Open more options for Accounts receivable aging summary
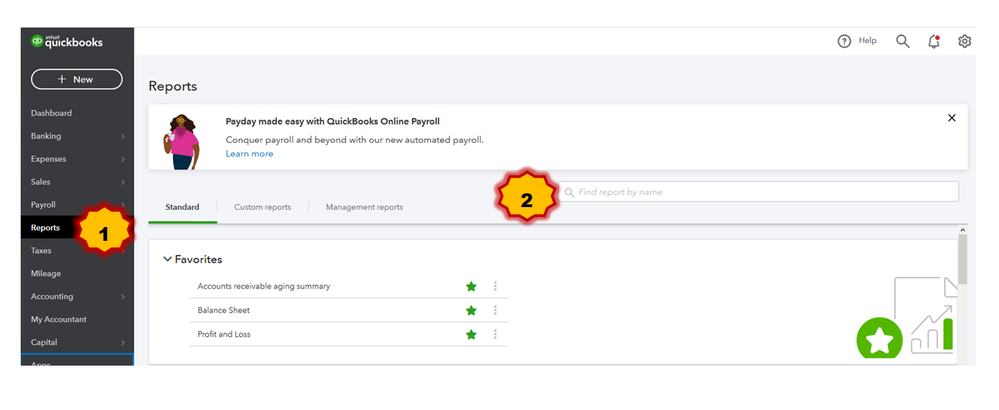 [495, 286]
